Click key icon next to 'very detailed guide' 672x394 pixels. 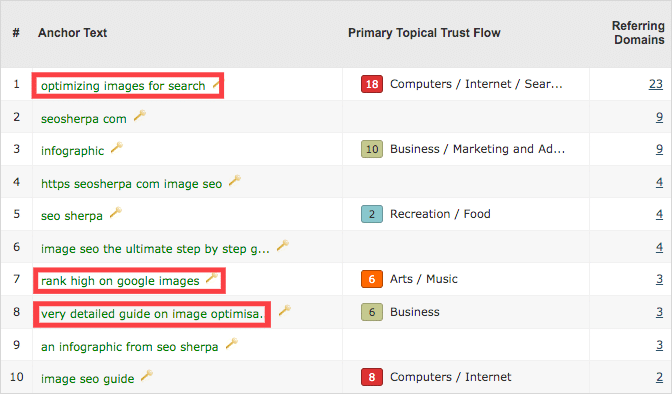tap(285, 310)
